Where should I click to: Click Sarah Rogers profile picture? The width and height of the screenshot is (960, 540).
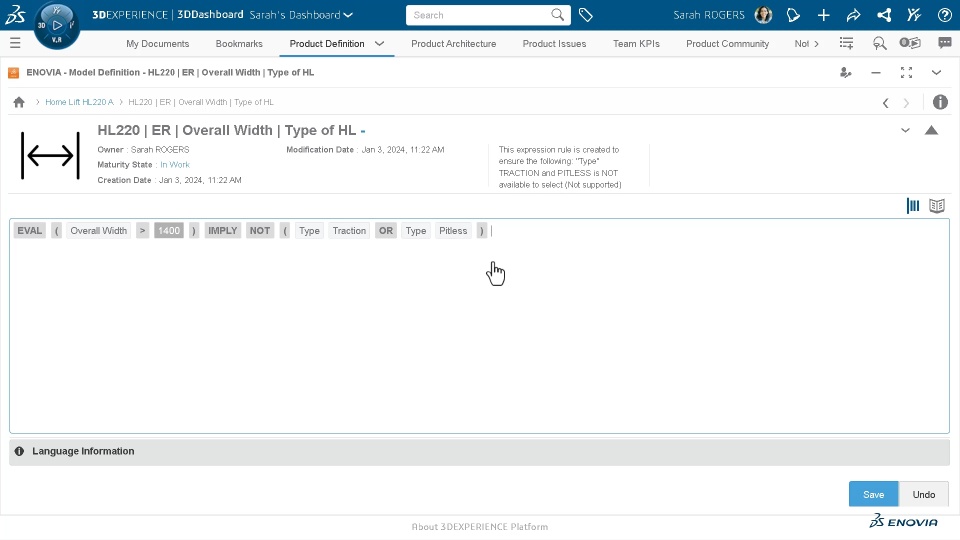click(x=763, y=15)
